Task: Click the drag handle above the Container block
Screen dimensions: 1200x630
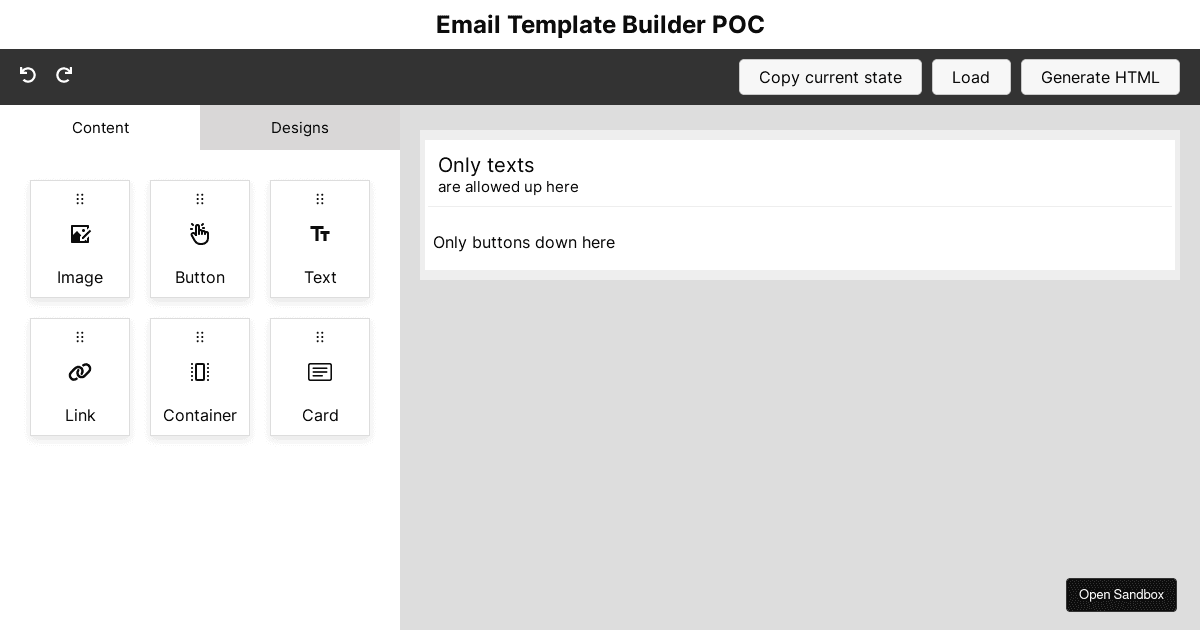Action: coord(200,337)
